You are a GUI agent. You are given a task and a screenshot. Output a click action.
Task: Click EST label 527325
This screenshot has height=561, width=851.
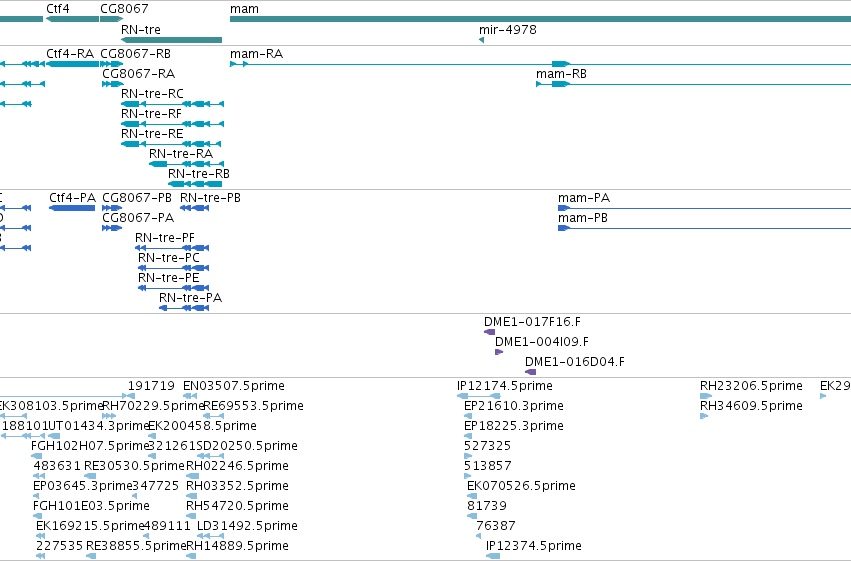click(487, 447)
